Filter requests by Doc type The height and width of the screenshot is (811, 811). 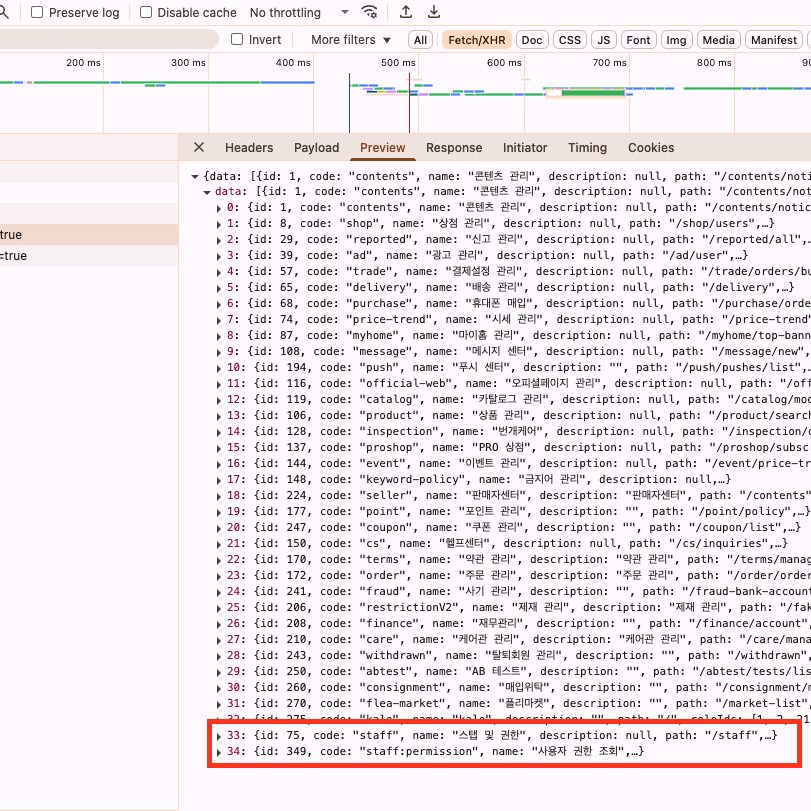(x=532, y=40)
